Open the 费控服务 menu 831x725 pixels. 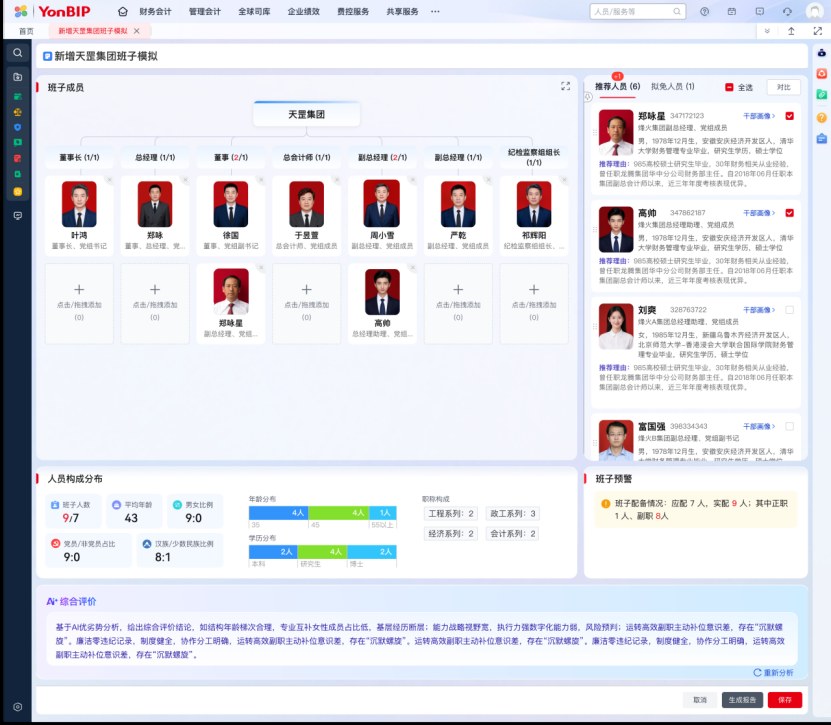[x=353, y=11]
